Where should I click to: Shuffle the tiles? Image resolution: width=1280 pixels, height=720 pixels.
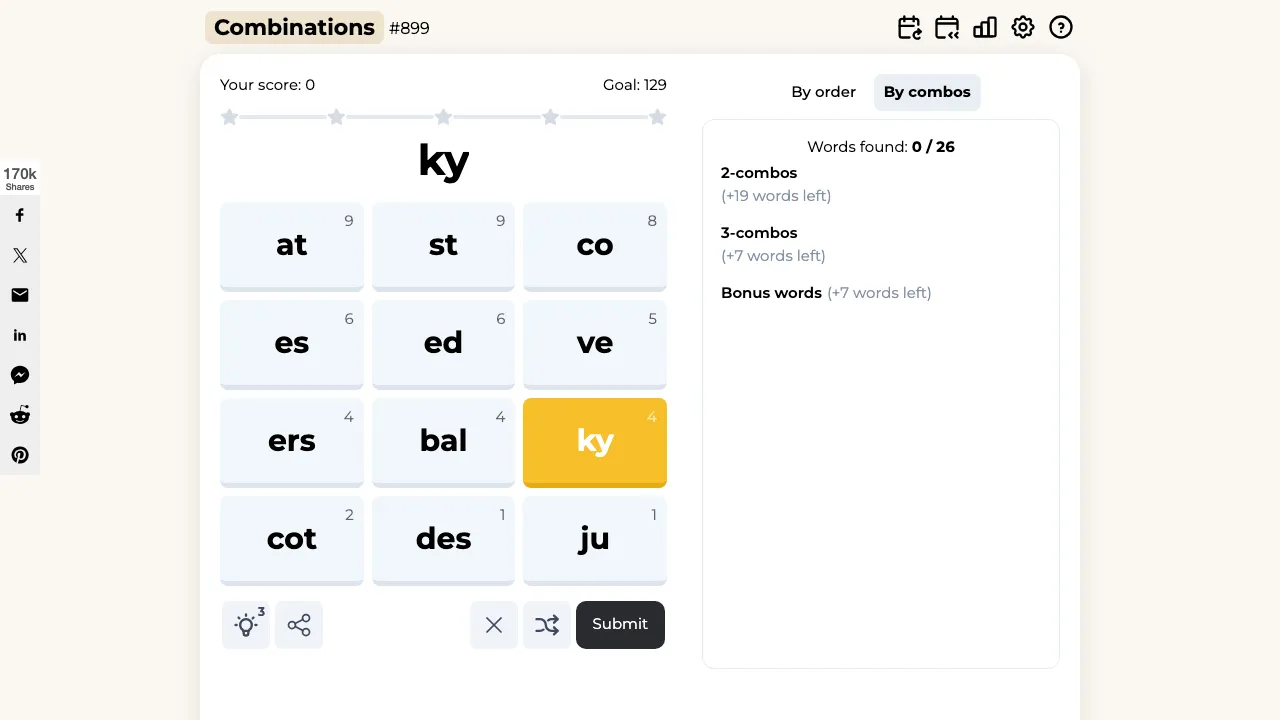(547, 625)
